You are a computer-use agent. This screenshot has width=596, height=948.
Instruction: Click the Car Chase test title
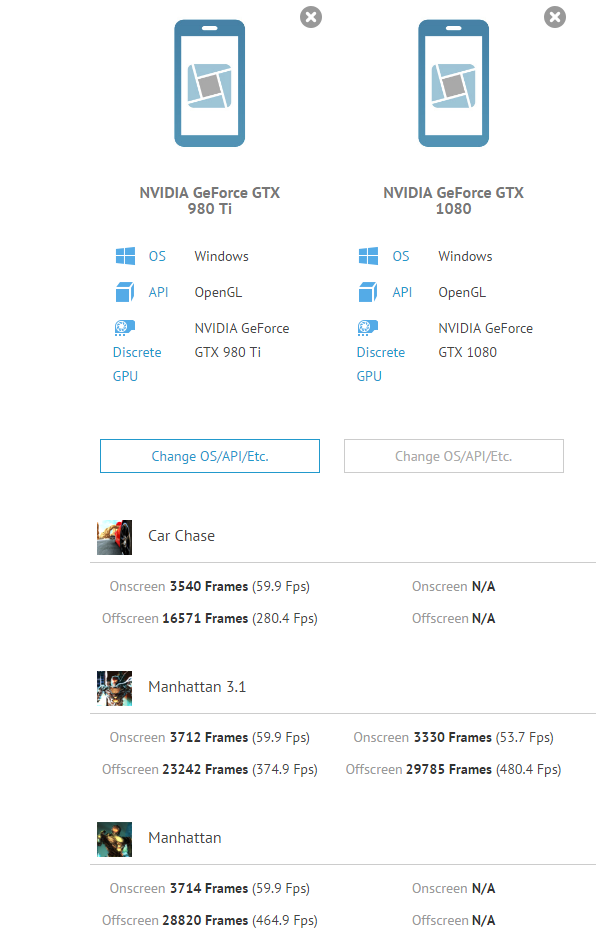[181, 536]
